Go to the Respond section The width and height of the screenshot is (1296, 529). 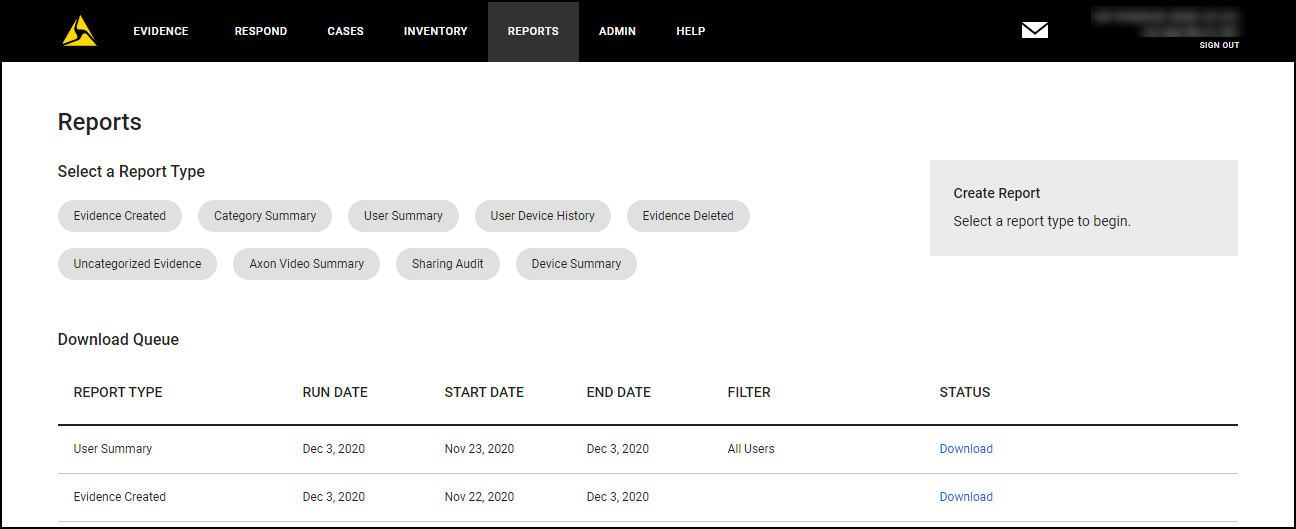261,31
